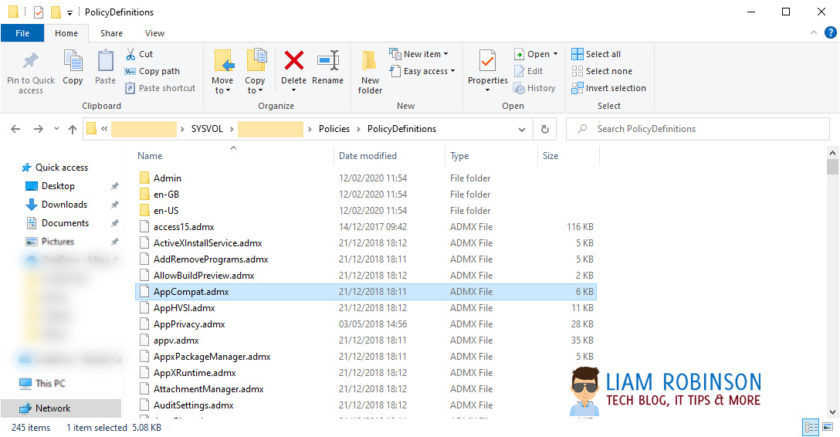Click the Delete red X icon
Viewport: 840px width, 437px height.
[294, 61]
